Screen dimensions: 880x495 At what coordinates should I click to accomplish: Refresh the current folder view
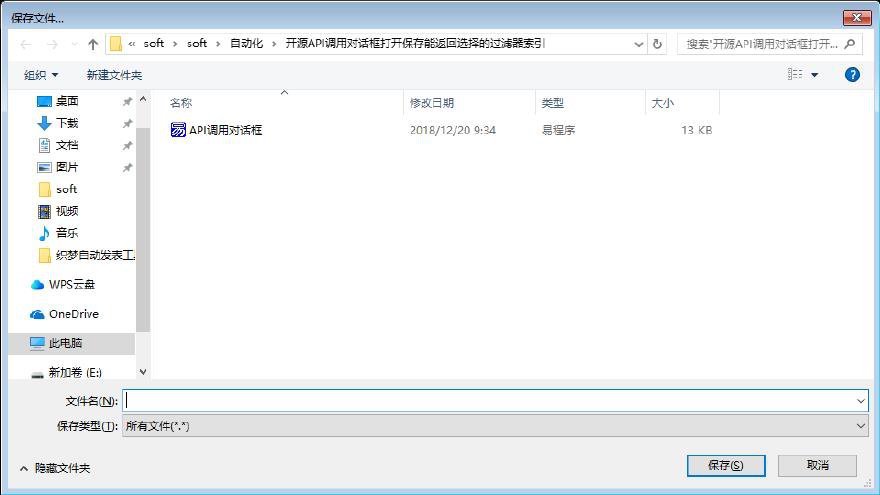657,44
